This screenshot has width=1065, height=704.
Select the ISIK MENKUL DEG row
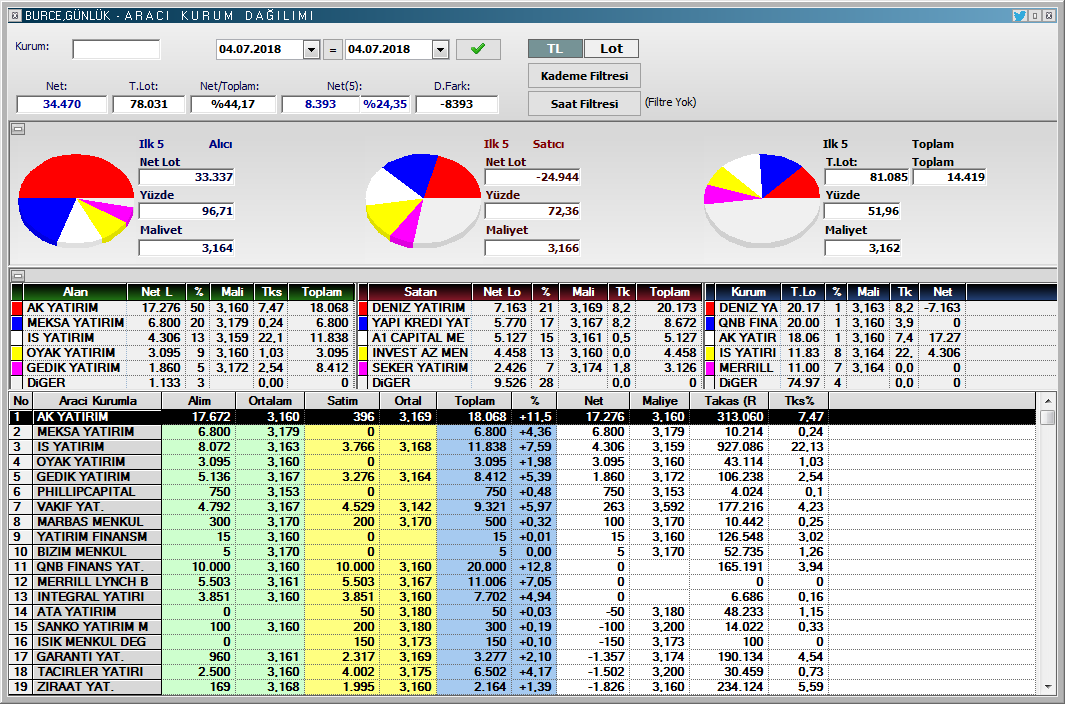[x=523, y=641]
